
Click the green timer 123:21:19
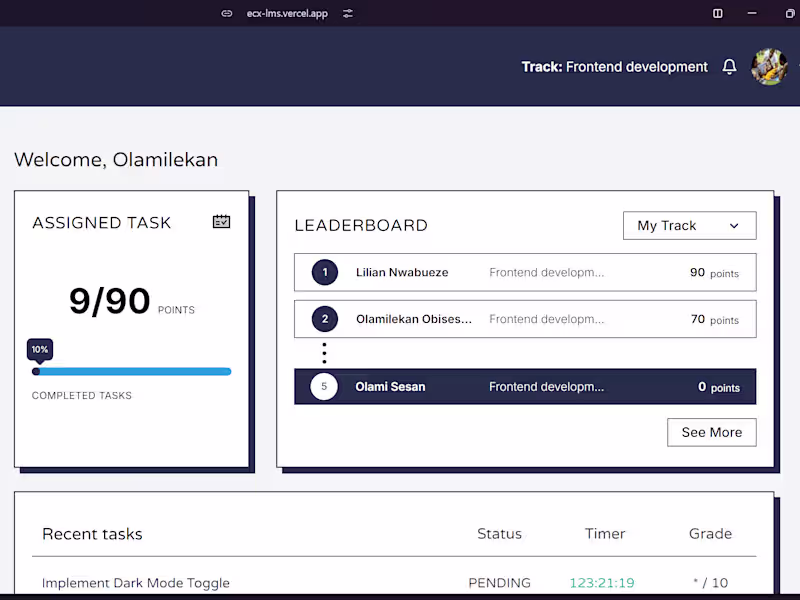coord(601,583)
